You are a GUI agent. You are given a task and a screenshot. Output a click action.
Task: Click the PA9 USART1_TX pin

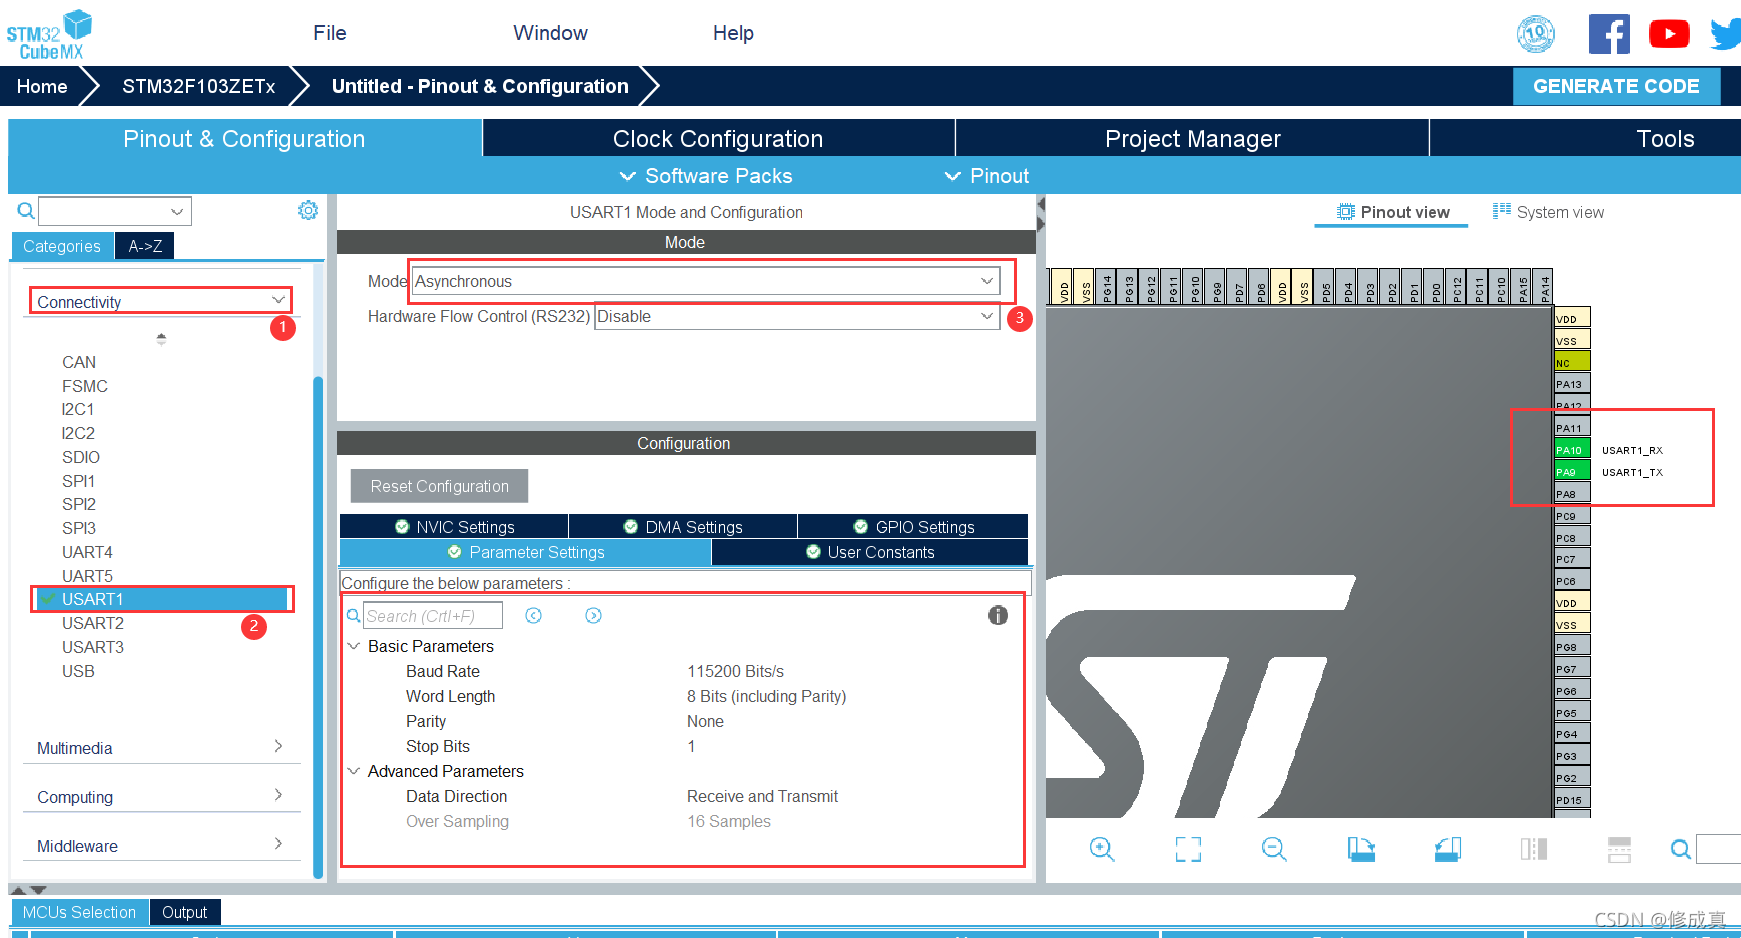point(1572,472)
